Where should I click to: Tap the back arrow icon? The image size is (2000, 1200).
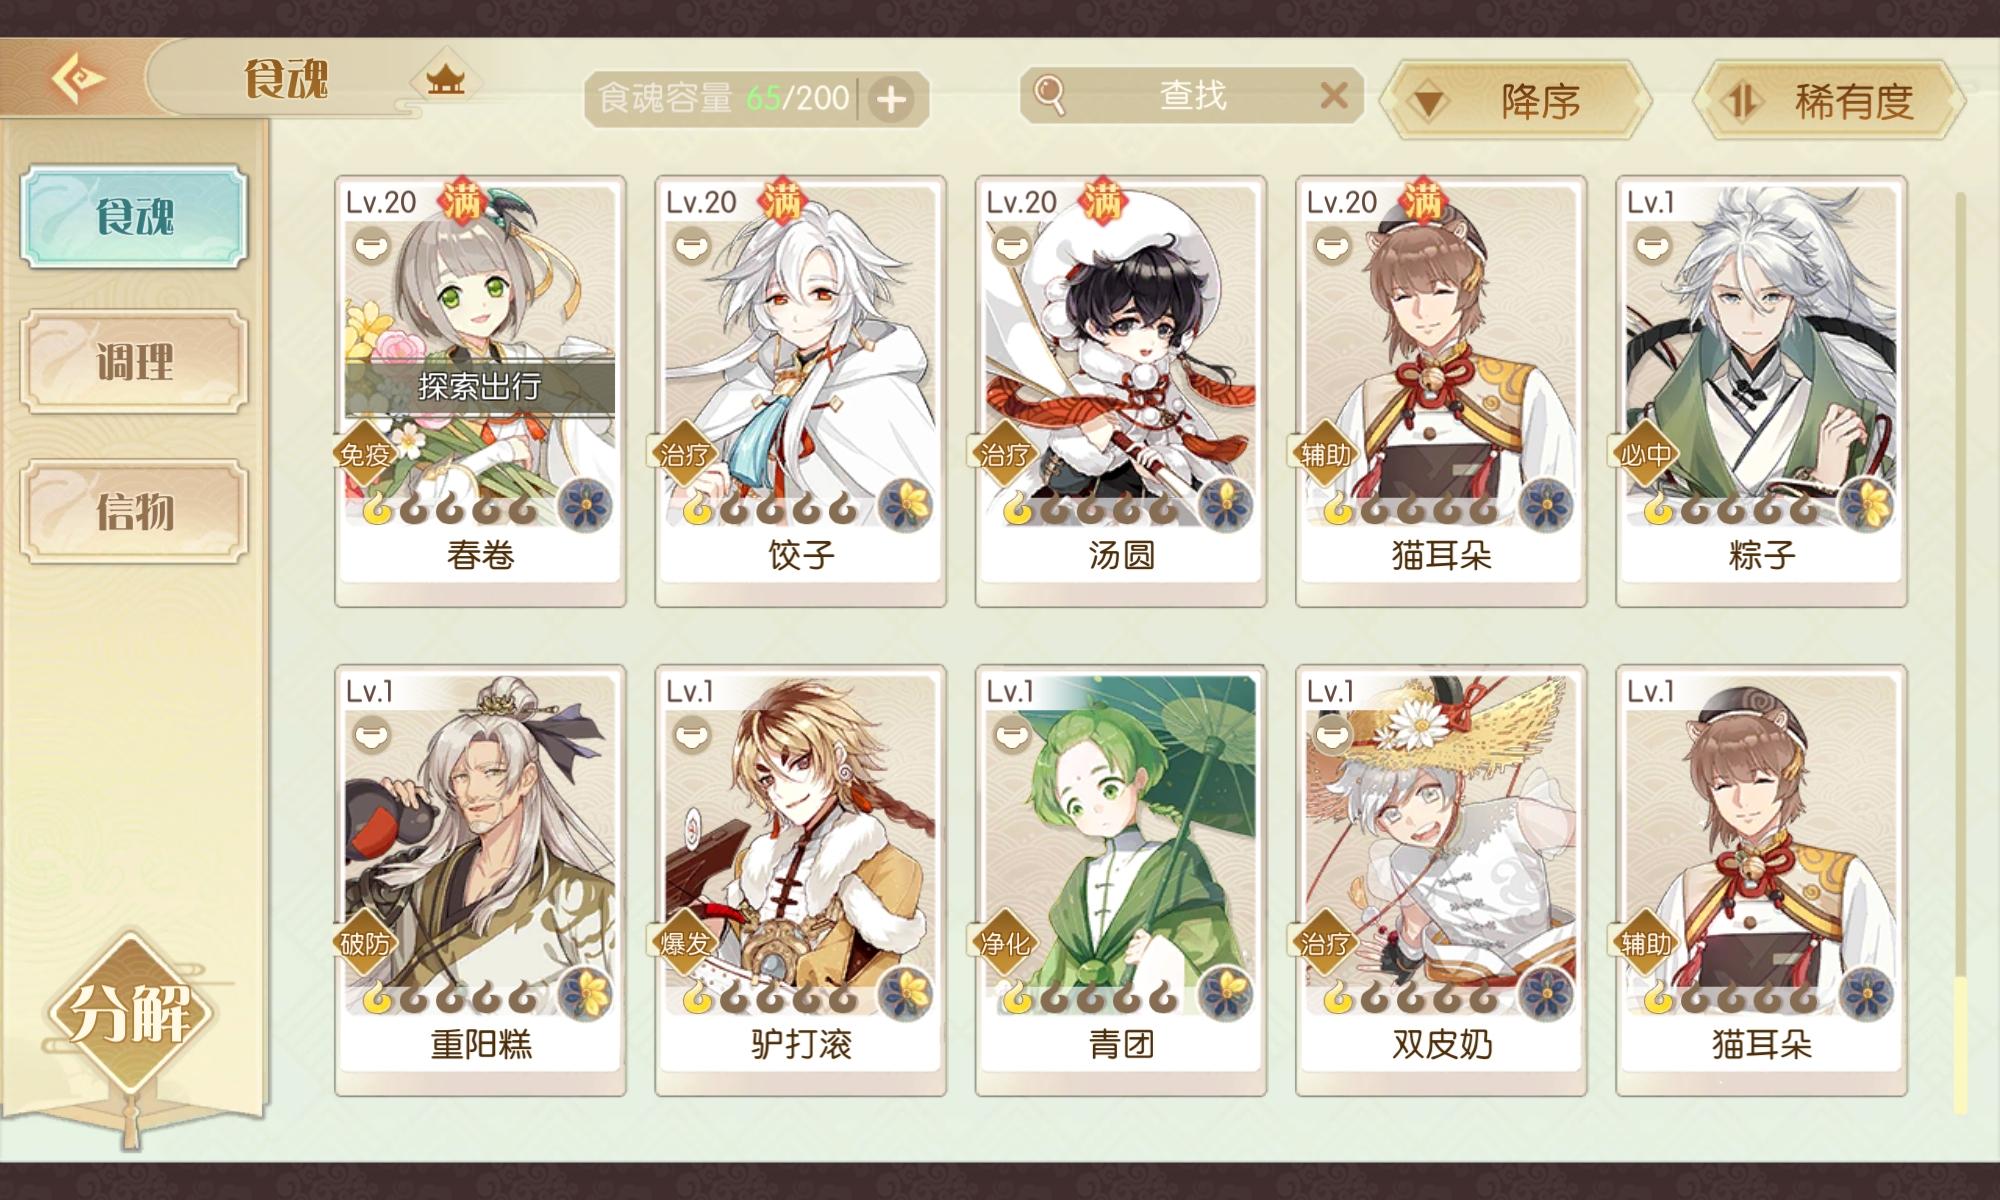(78, 78)
